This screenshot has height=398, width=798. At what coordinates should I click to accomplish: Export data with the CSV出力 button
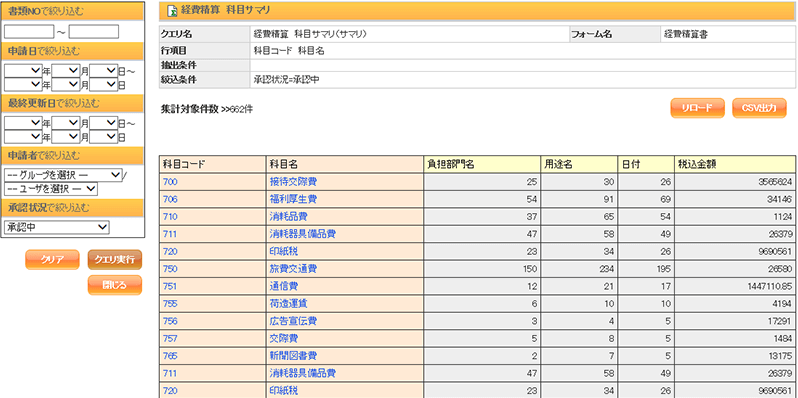(759, 108)
